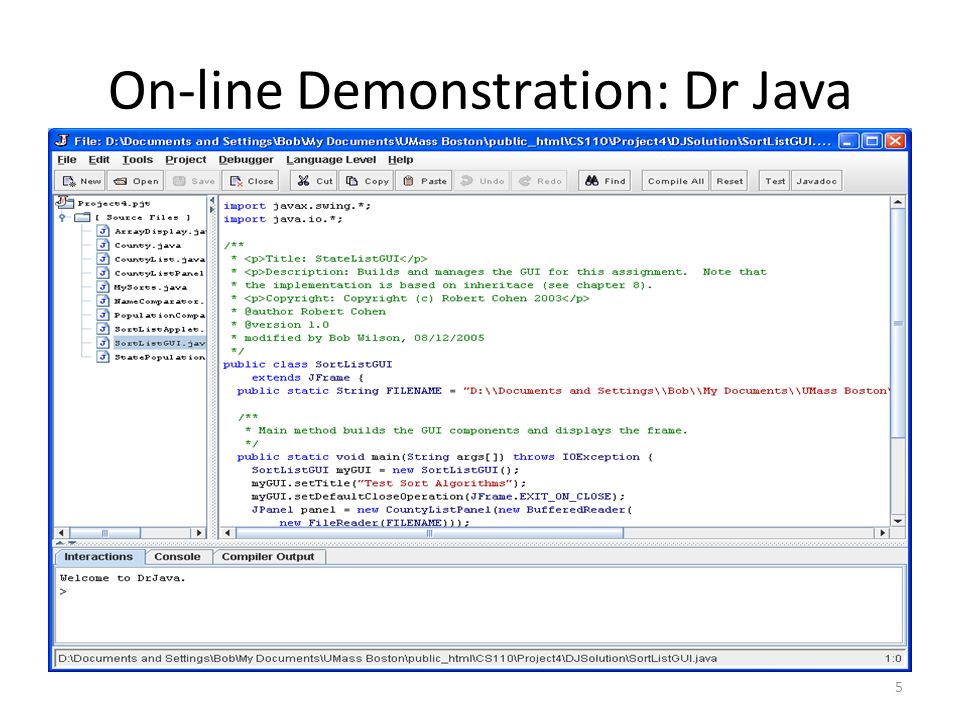Click the Paste clipboard icon
960x720 pixels.
408,181
